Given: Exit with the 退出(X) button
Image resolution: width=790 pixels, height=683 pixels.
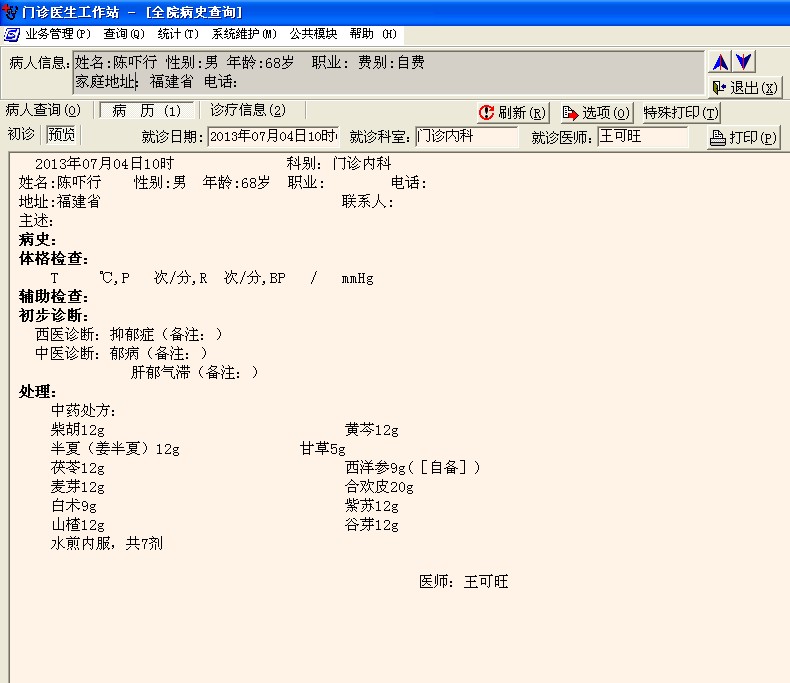Looking at the screenshot, I should tap(745, 88).
